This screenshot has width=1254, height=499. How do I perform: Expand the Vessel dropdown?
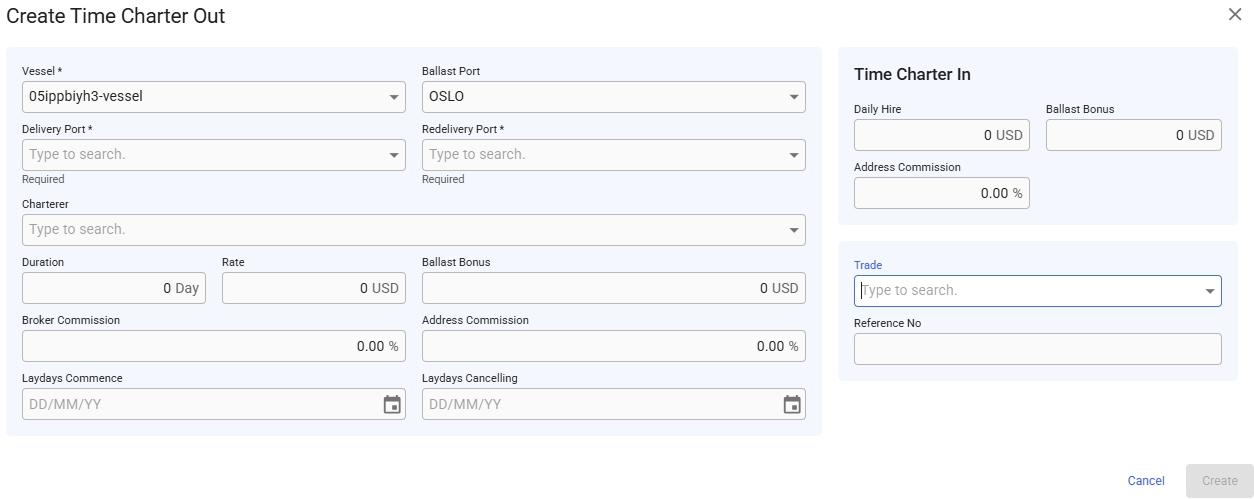click(394, 97)
